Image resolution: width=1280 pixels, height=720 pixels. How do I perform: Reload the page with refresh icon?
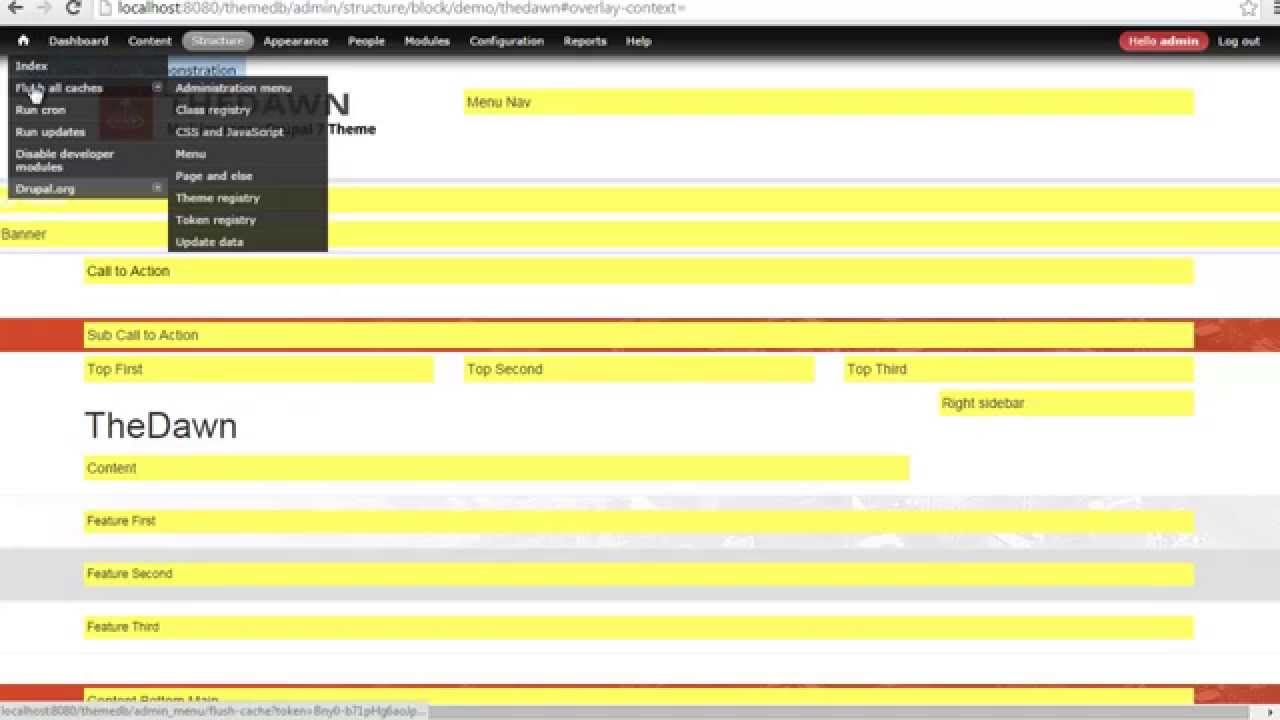[73, 8]
